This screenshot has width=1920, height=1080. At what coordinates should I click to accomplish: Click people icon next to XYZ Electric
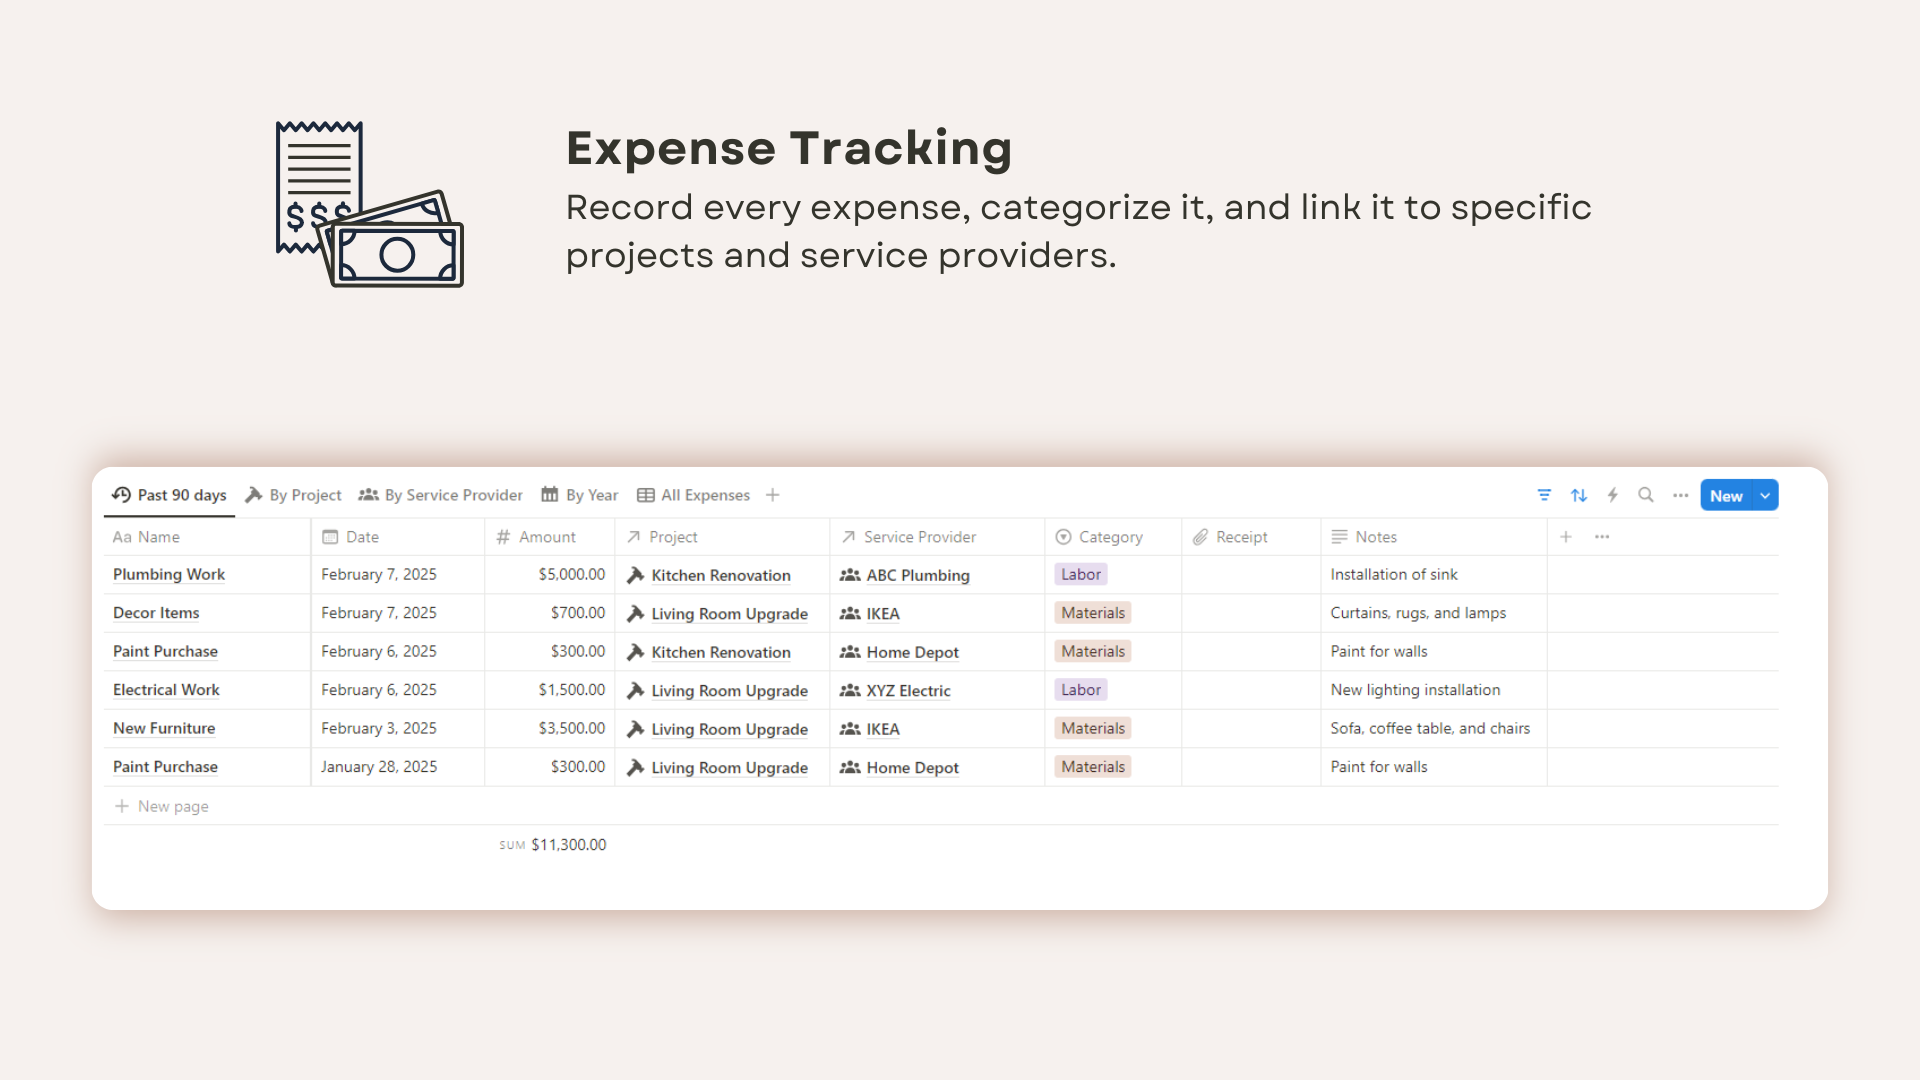850,691
